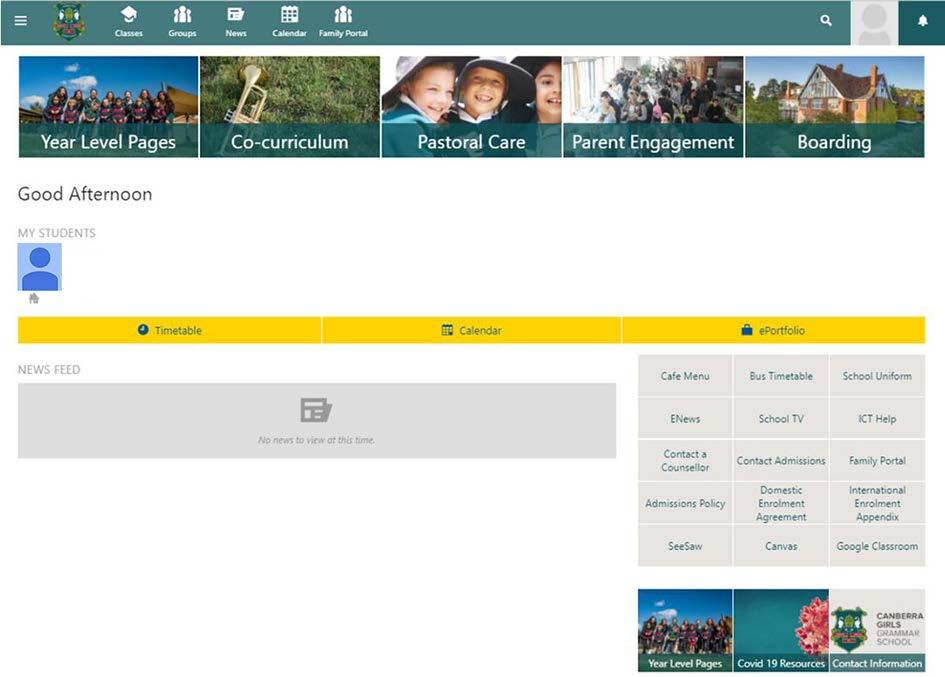Screen dimensions: 945x677
Task: Open the Co-curriculum banner tile
Action: coord(290,107)
